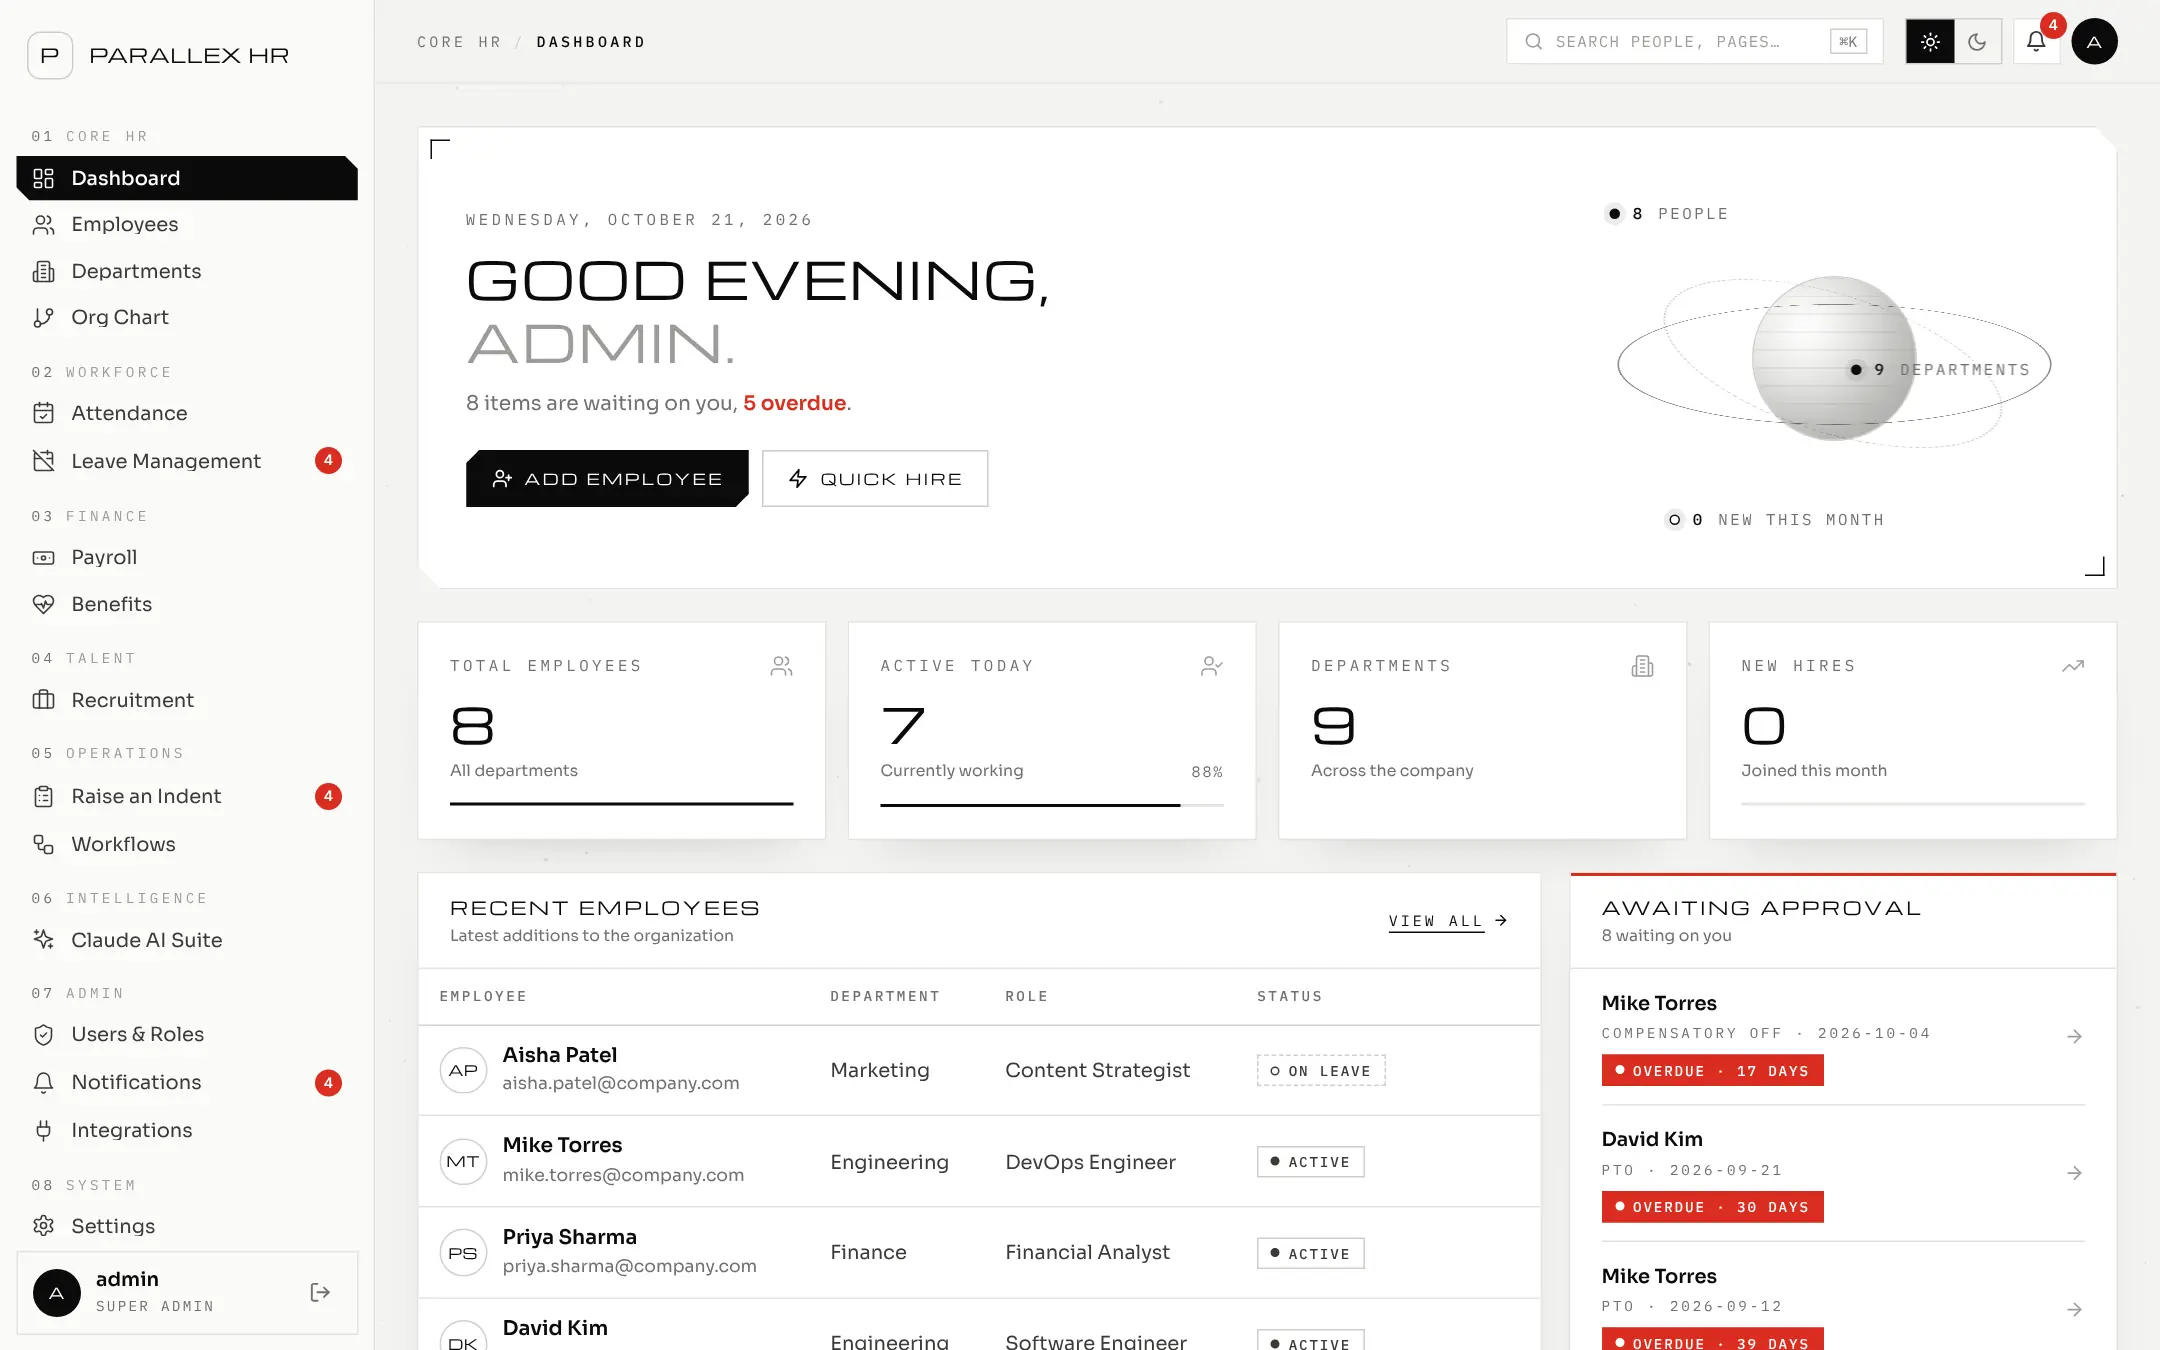Open Integrations in the sidebar
Image resolution: width=2160 pixels, height=1350 pixels.
[187, 1130]
